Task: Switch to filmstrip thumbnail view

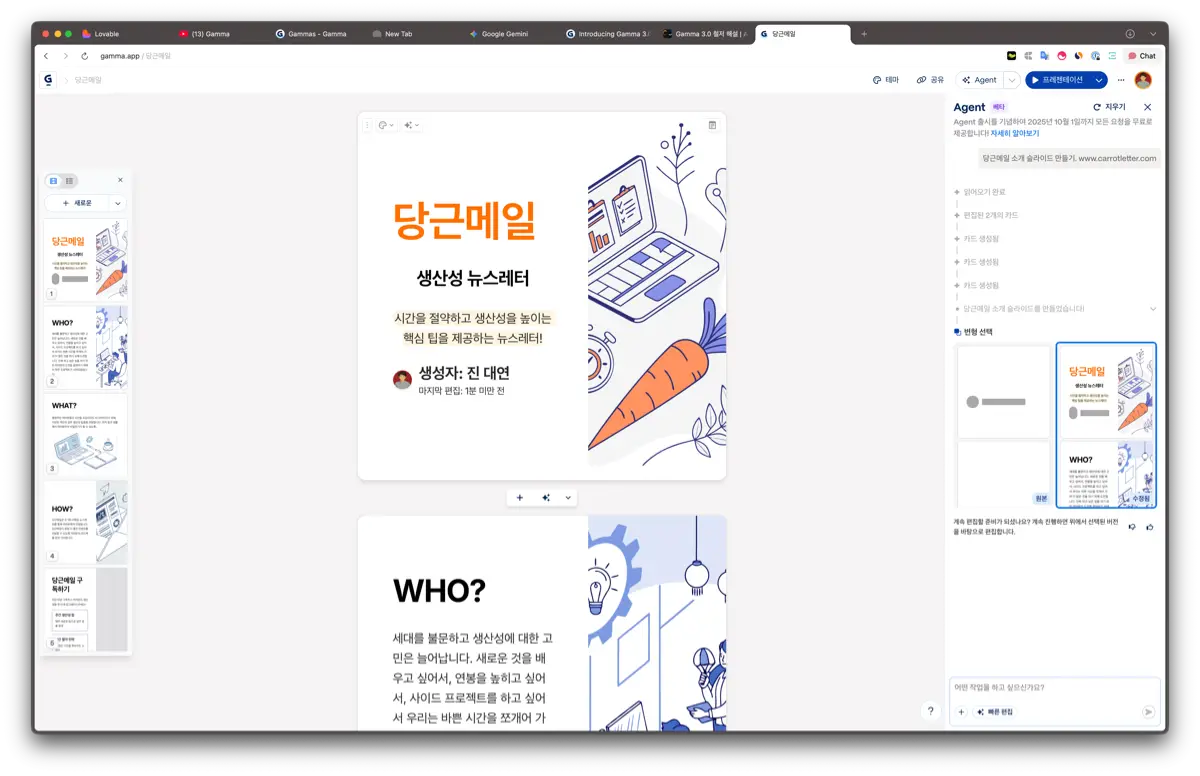Action: tap(54, 180)
